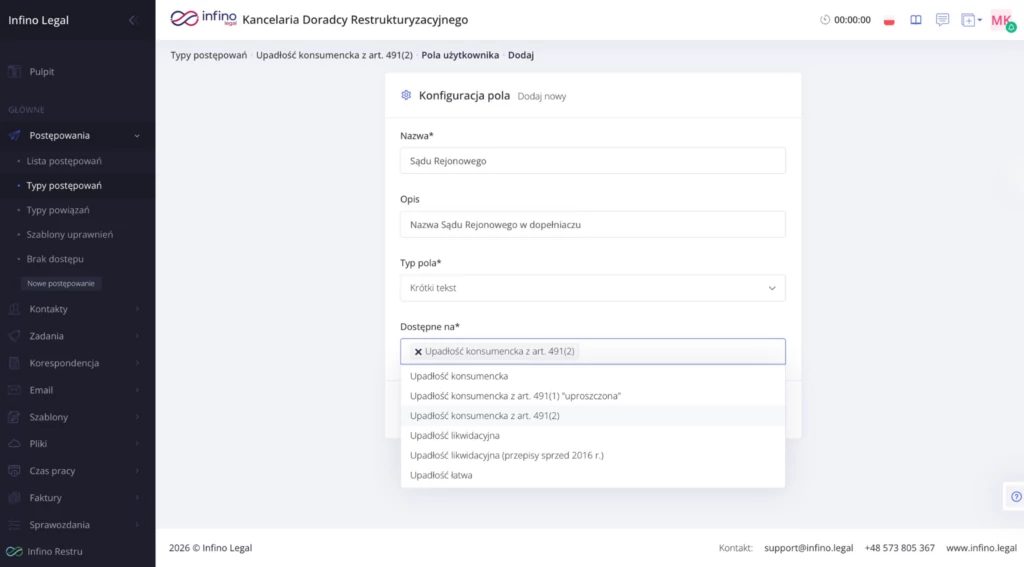Click the timer clock icon

click(x=825, y=20)
